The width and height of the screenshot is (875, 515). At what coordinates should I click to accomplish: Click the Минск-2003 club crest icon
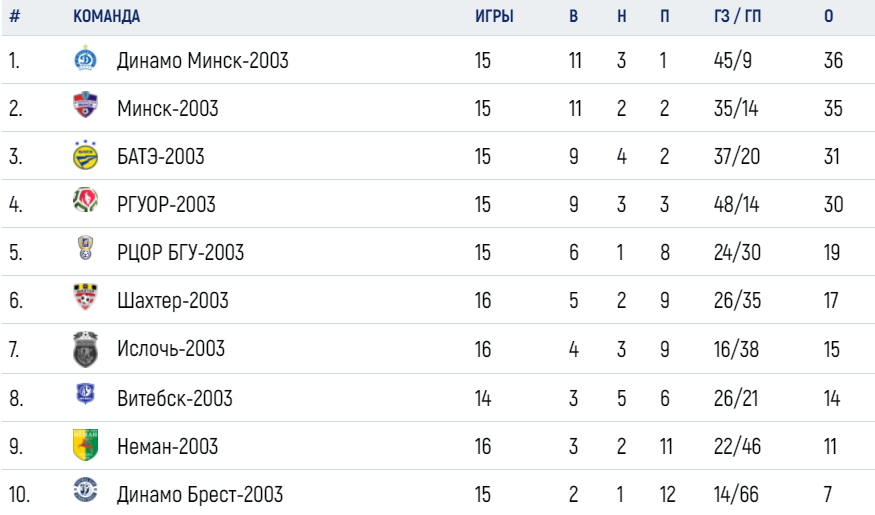coord(85,105)
